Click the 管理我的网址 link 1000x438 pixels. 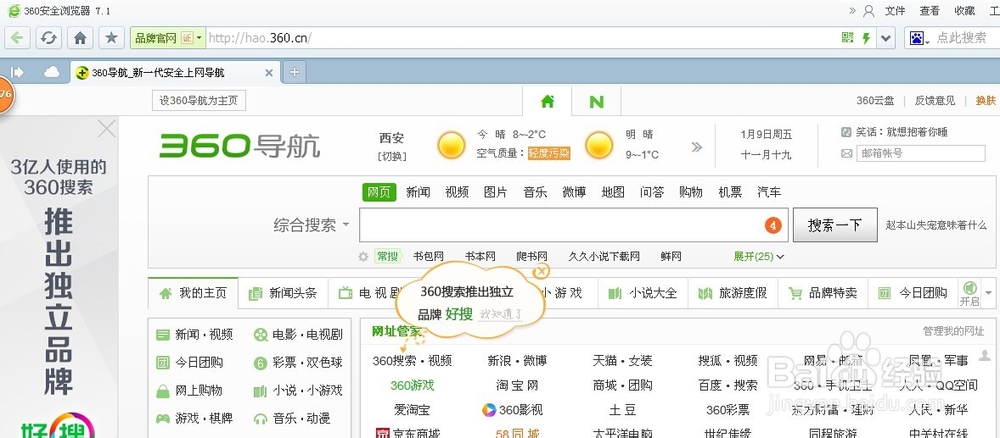(x=953, y=331)
